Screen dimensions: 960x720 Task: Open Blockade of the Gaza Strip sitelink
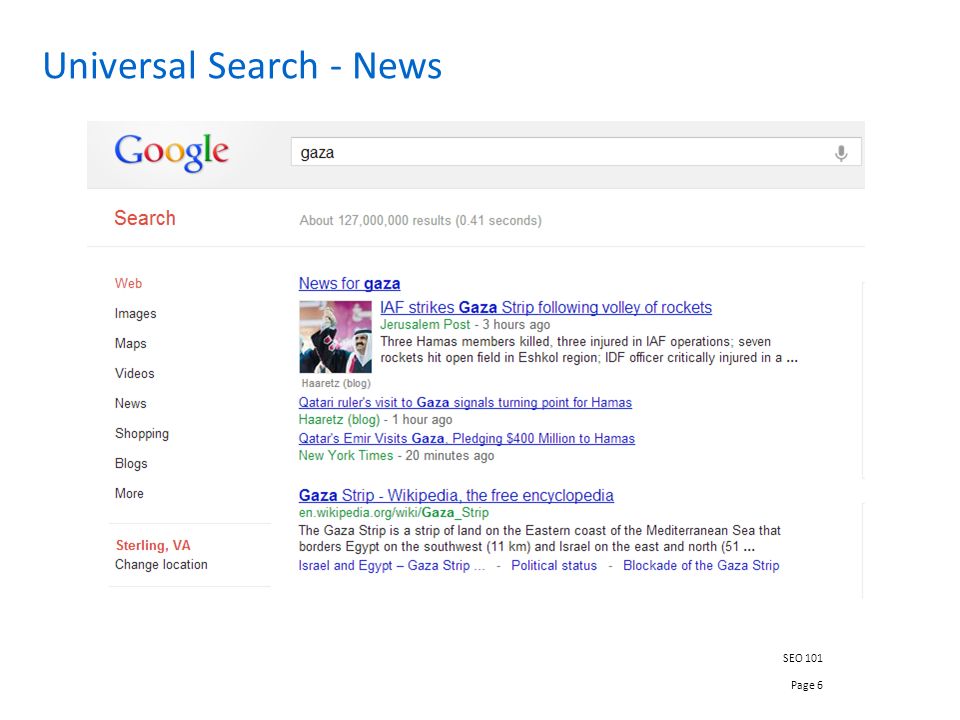point(701,566)
